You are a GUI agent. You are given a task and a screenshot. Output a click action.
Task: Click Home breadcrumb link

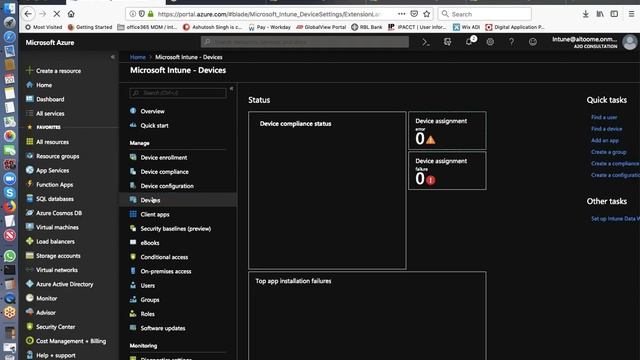[x=138, y=57]
